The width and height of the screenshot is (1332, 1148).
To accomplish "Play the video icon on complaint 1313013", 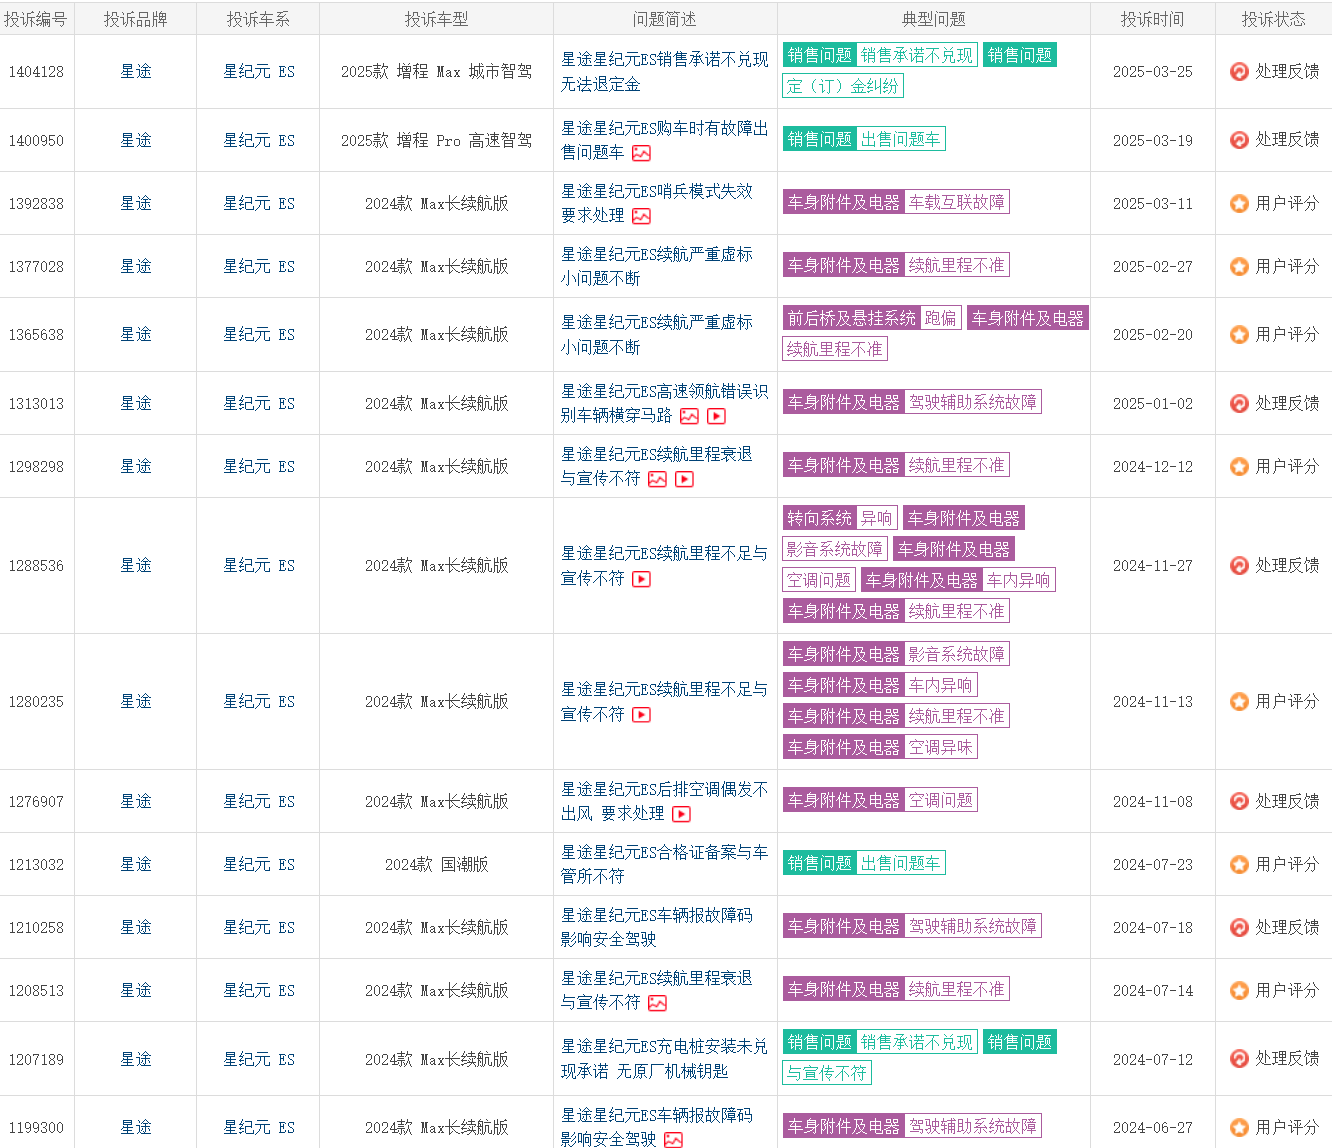I will (716, 416).
